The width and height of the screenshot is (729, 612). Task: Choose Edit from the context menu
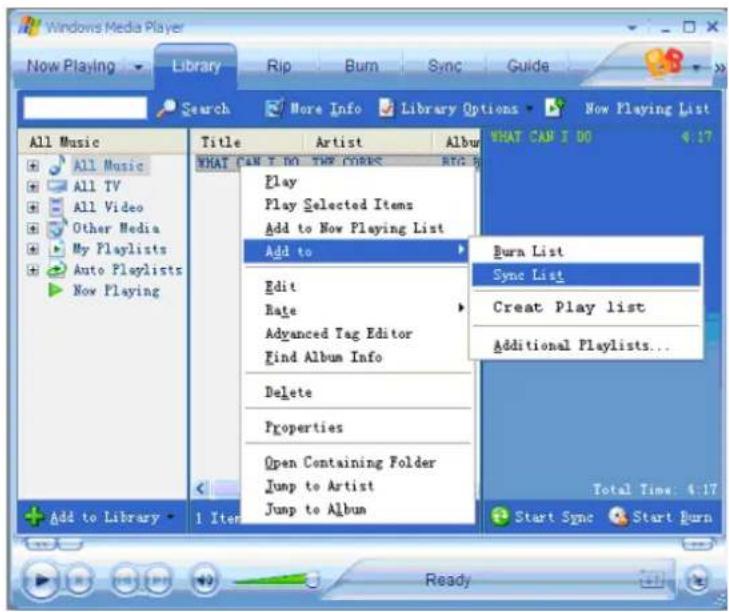coord(359,286)
